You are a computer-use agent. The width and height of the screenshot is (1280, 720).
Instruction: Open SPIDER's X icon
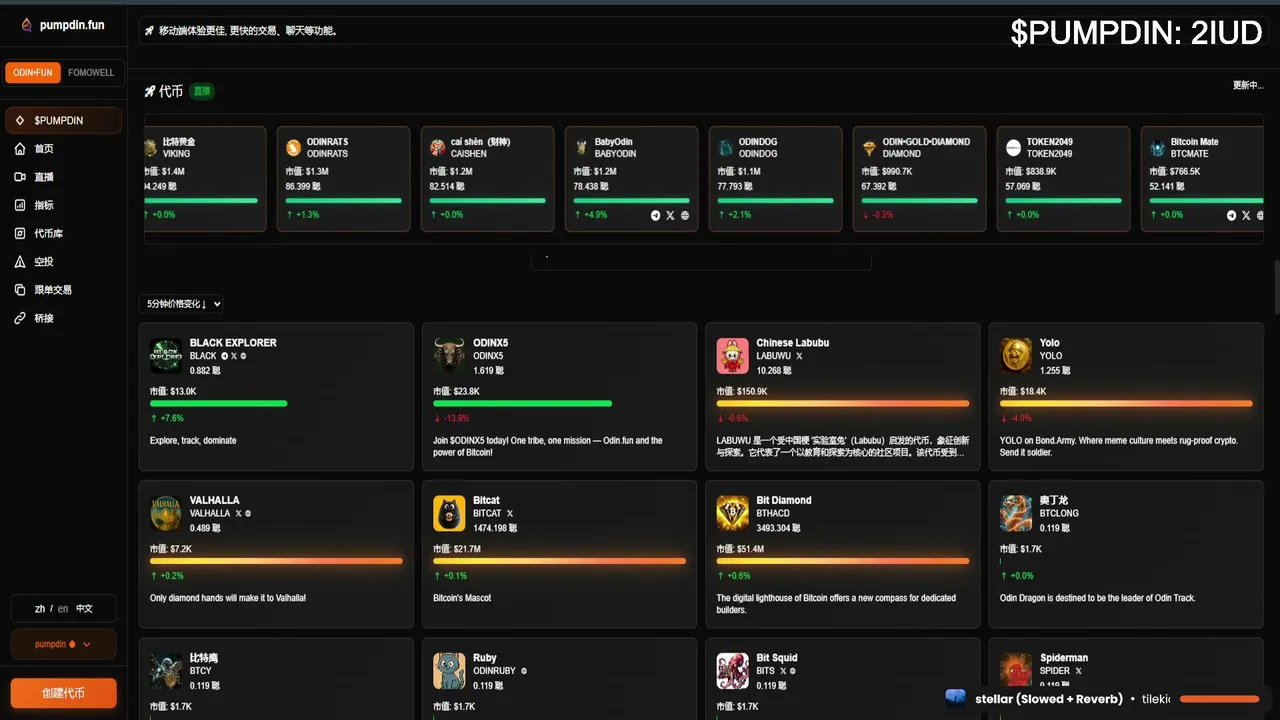1079,671
